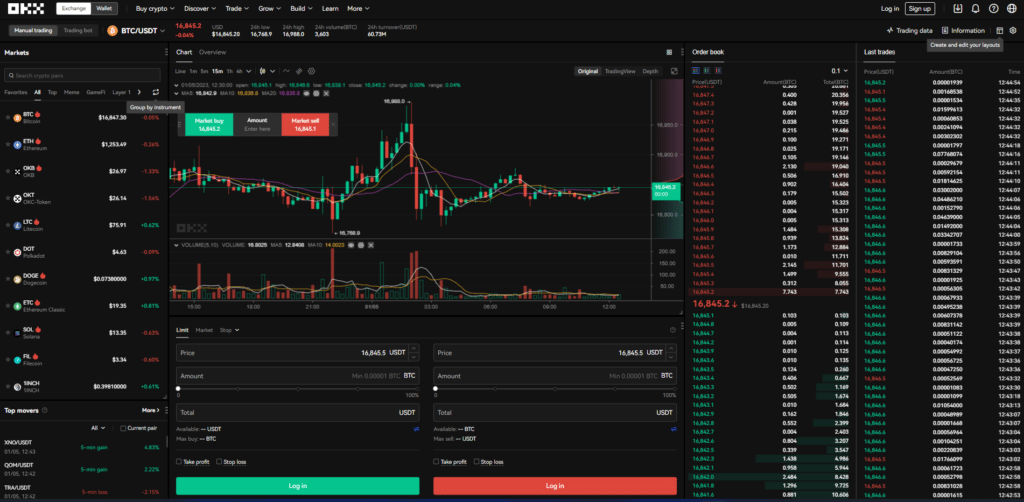Click the green Market buy button

[x=209, y=125]
